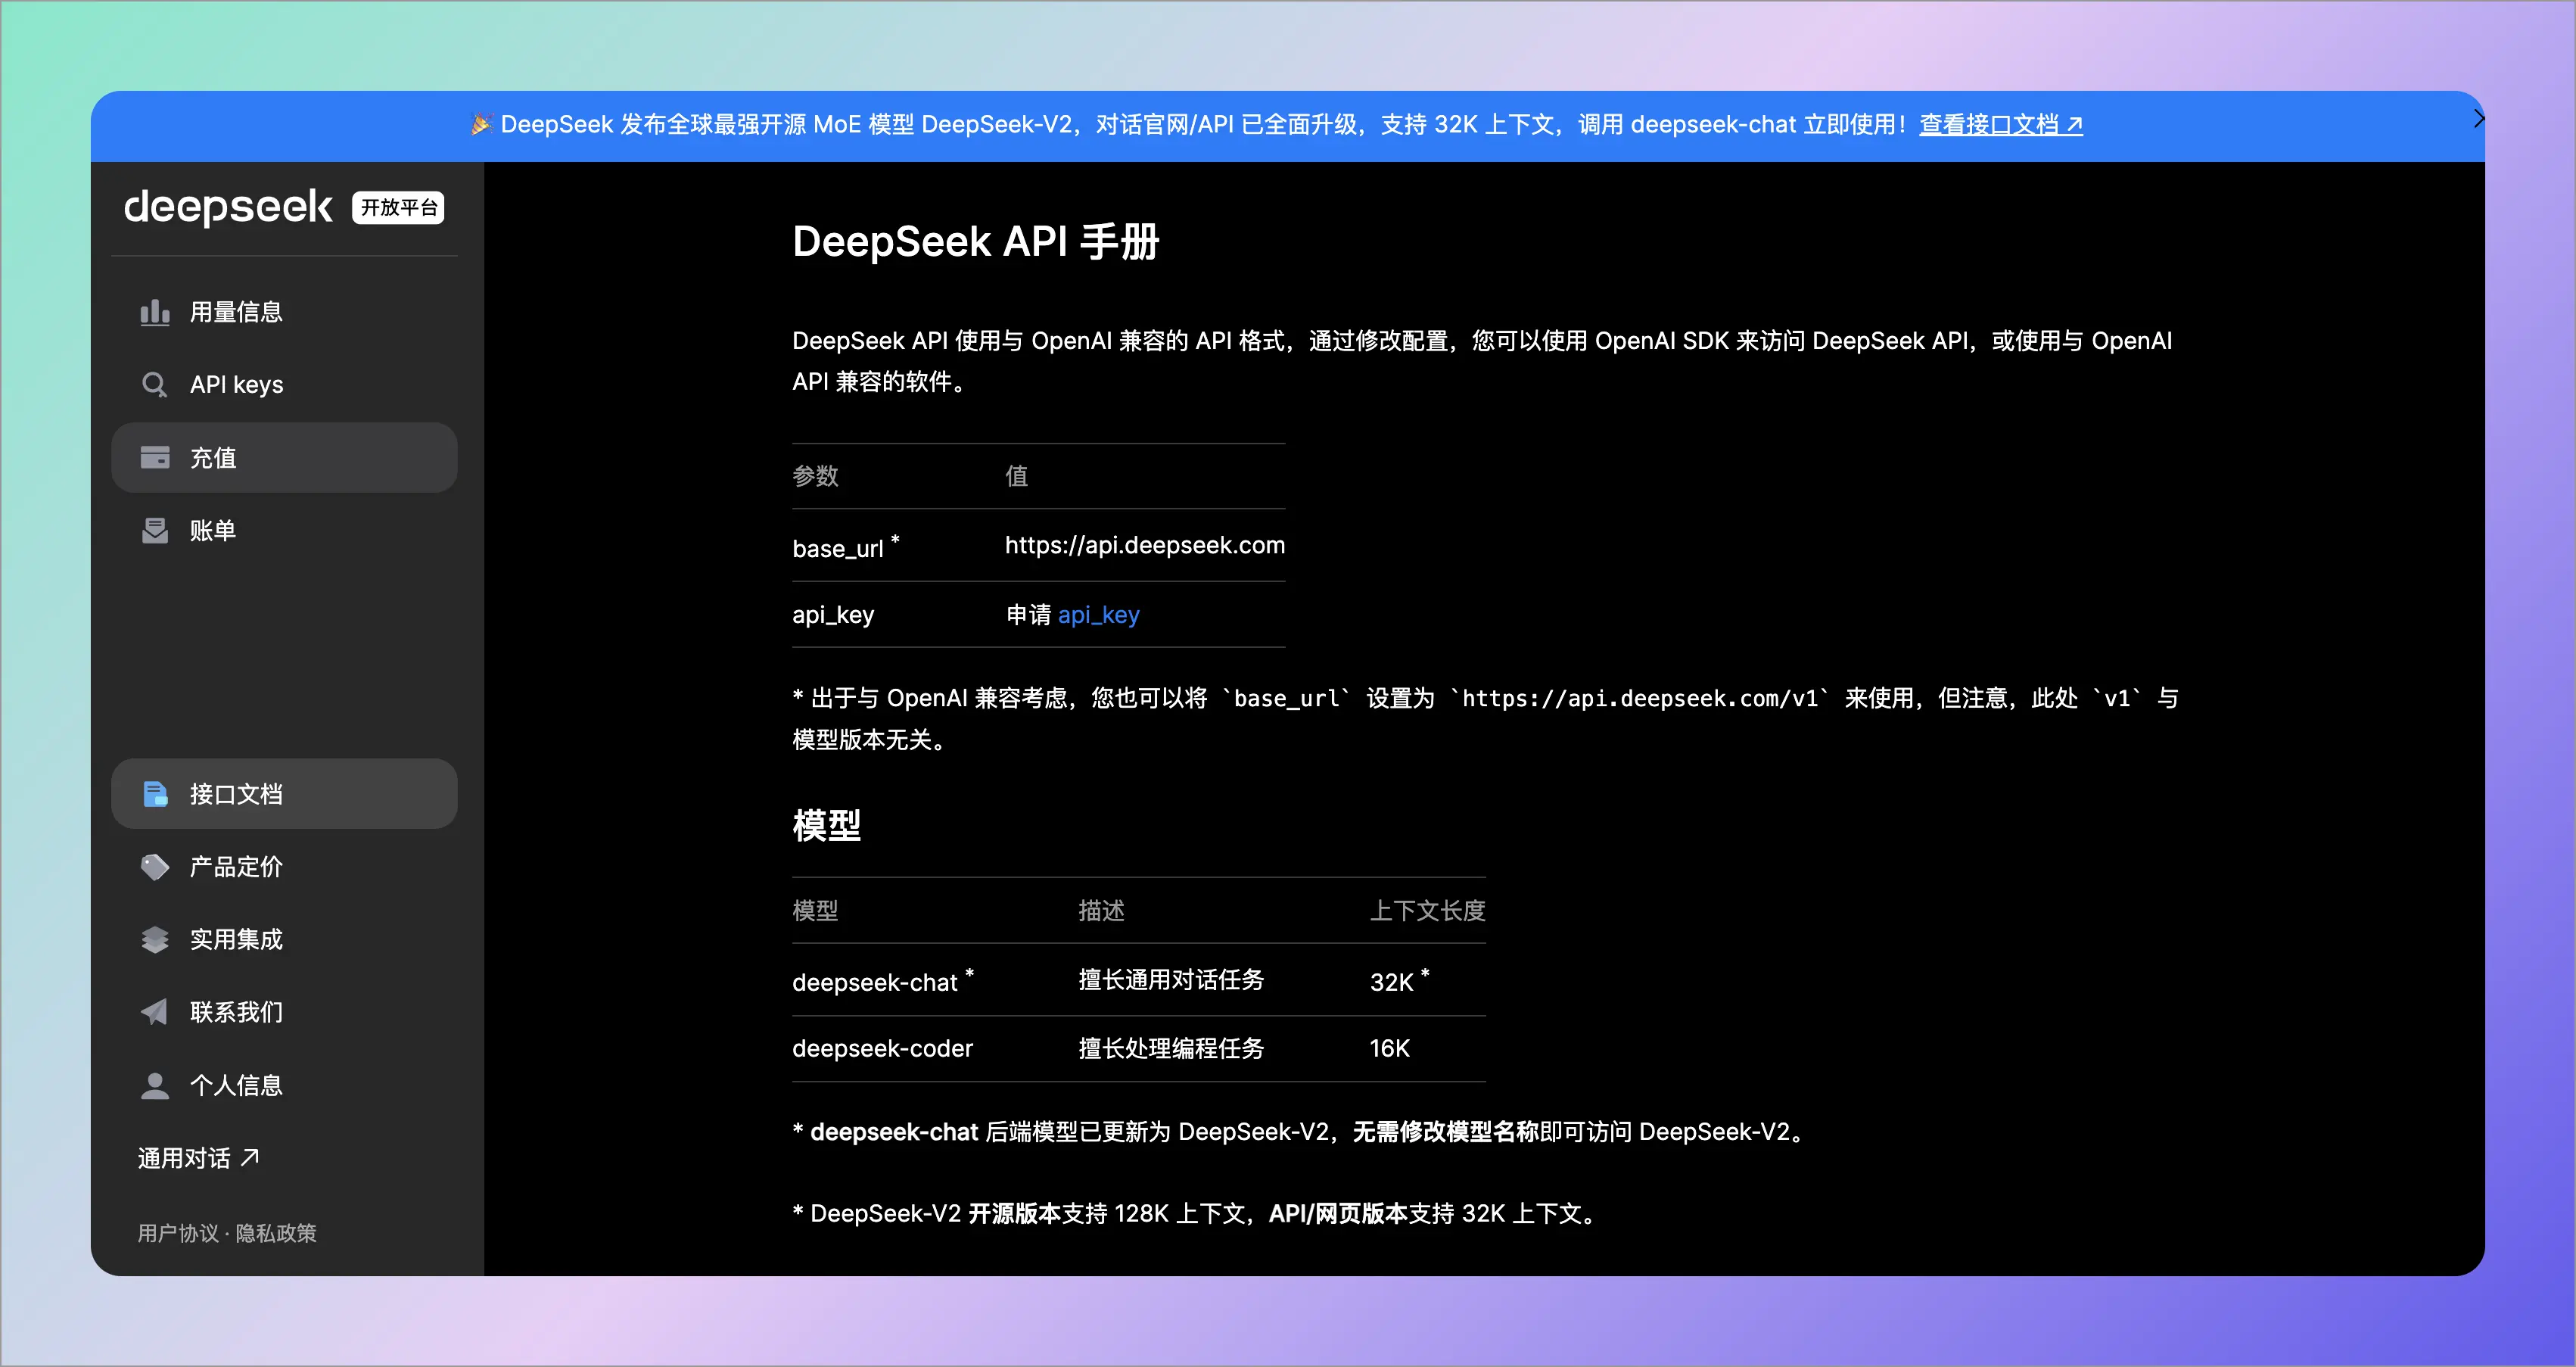Click the recharge credit card icon

tap(155, 458)
